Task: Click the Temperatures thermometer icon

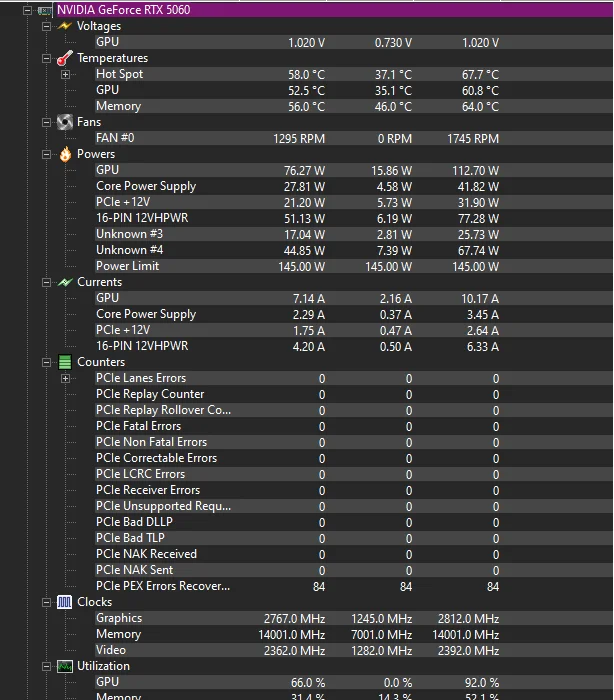Action: pos(65,58)
